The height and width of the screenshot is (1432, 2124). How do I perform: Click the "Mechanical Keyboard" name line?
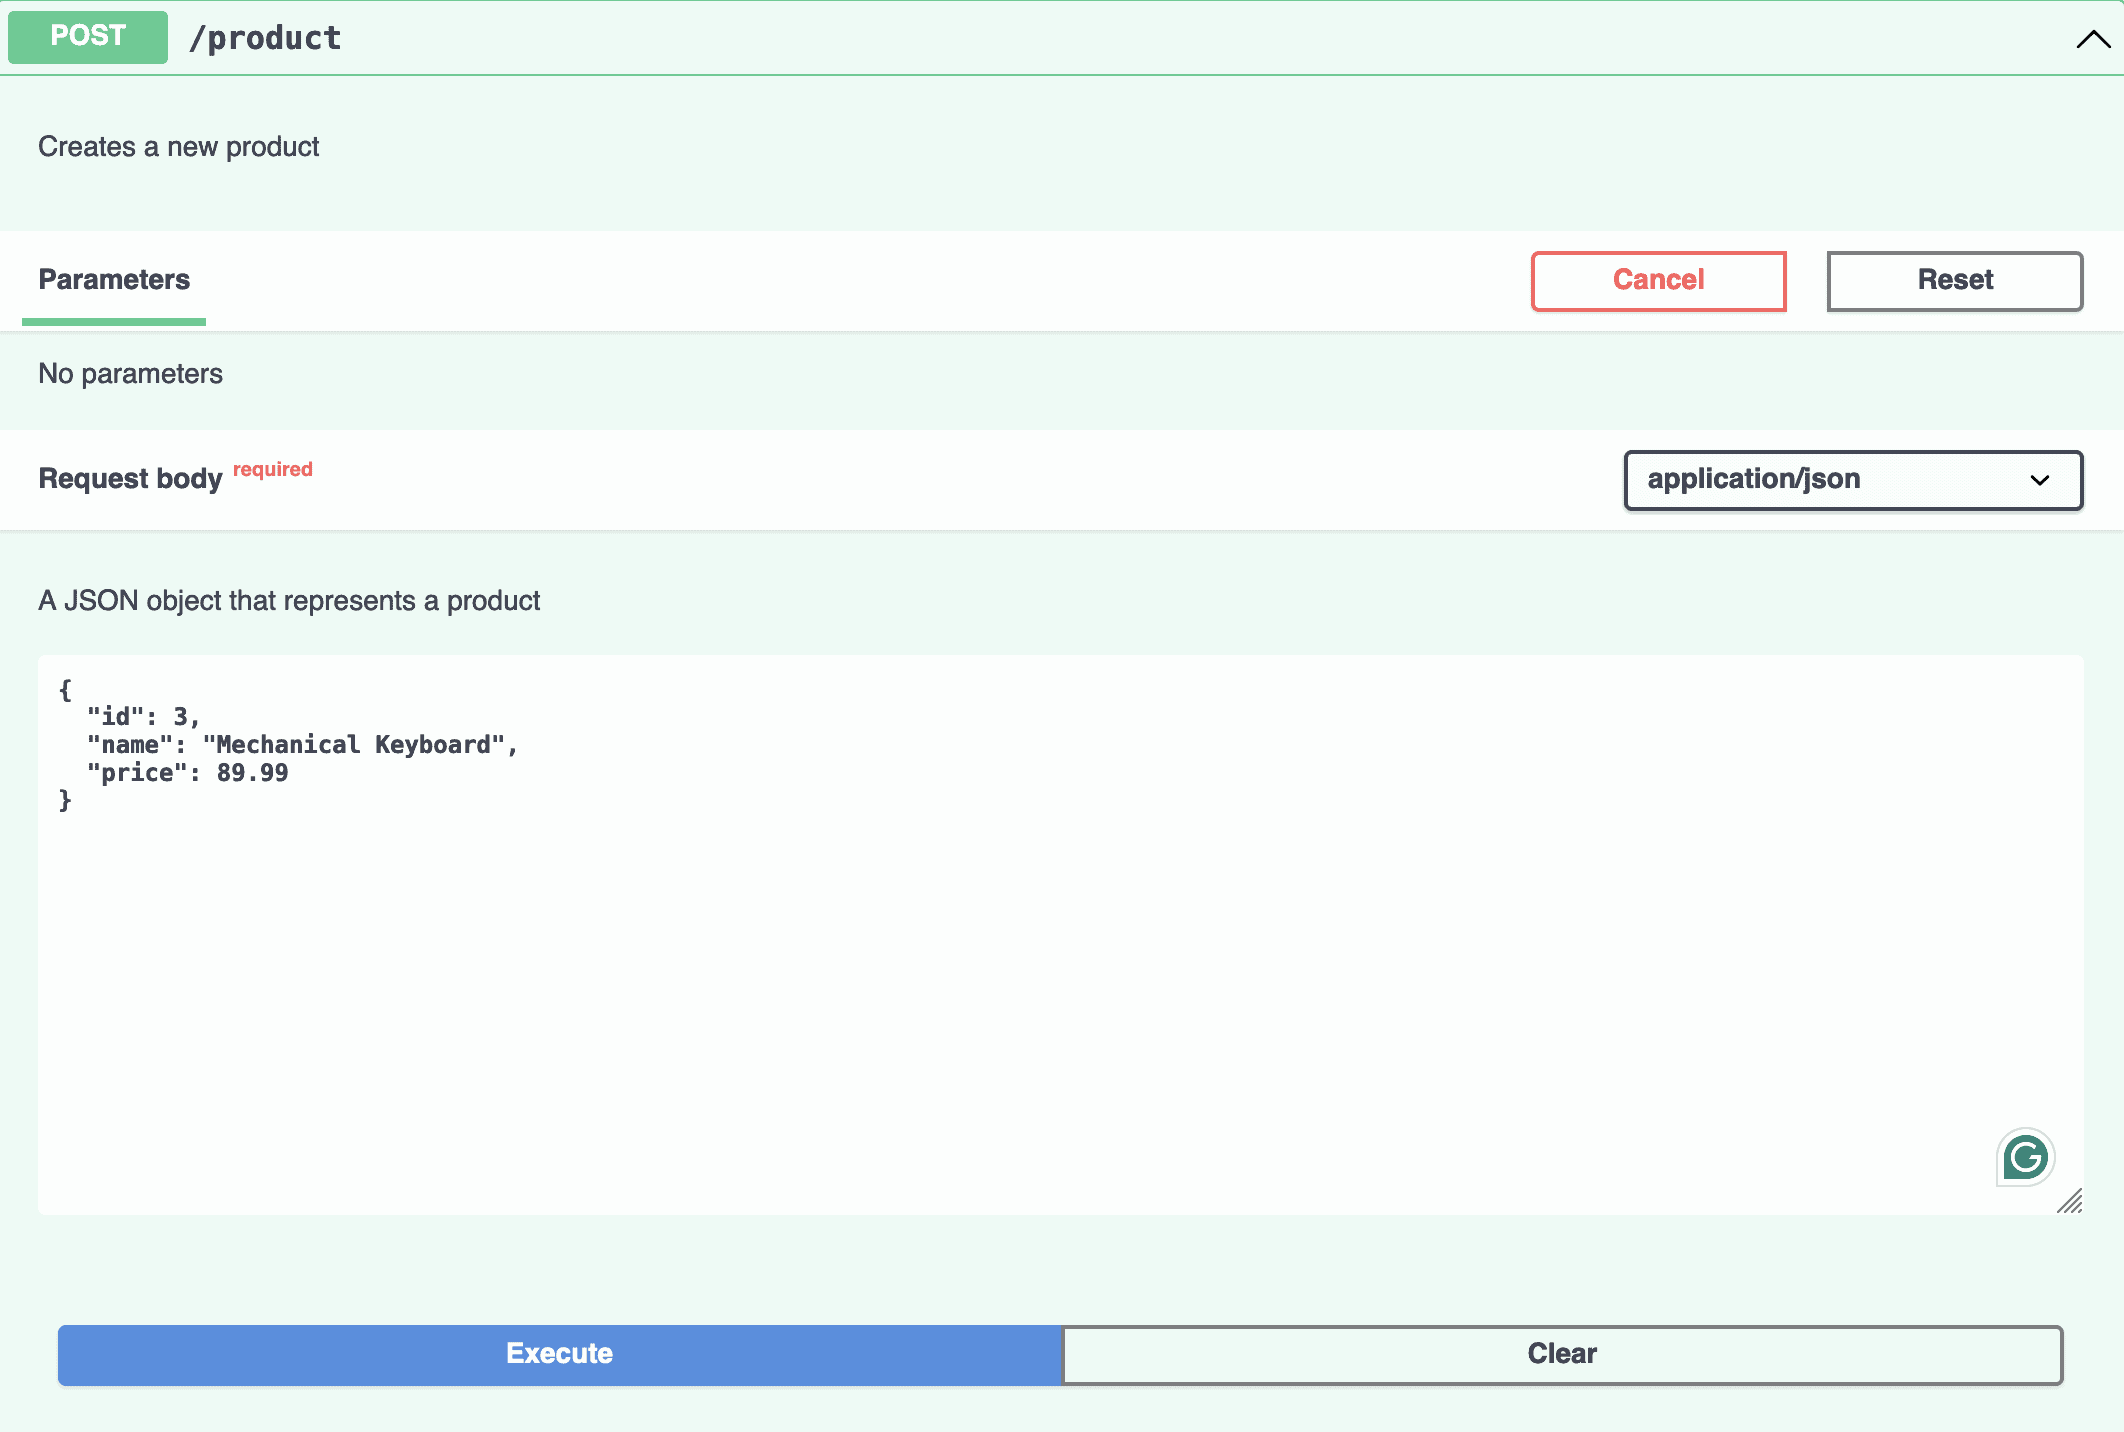point(302,745)
